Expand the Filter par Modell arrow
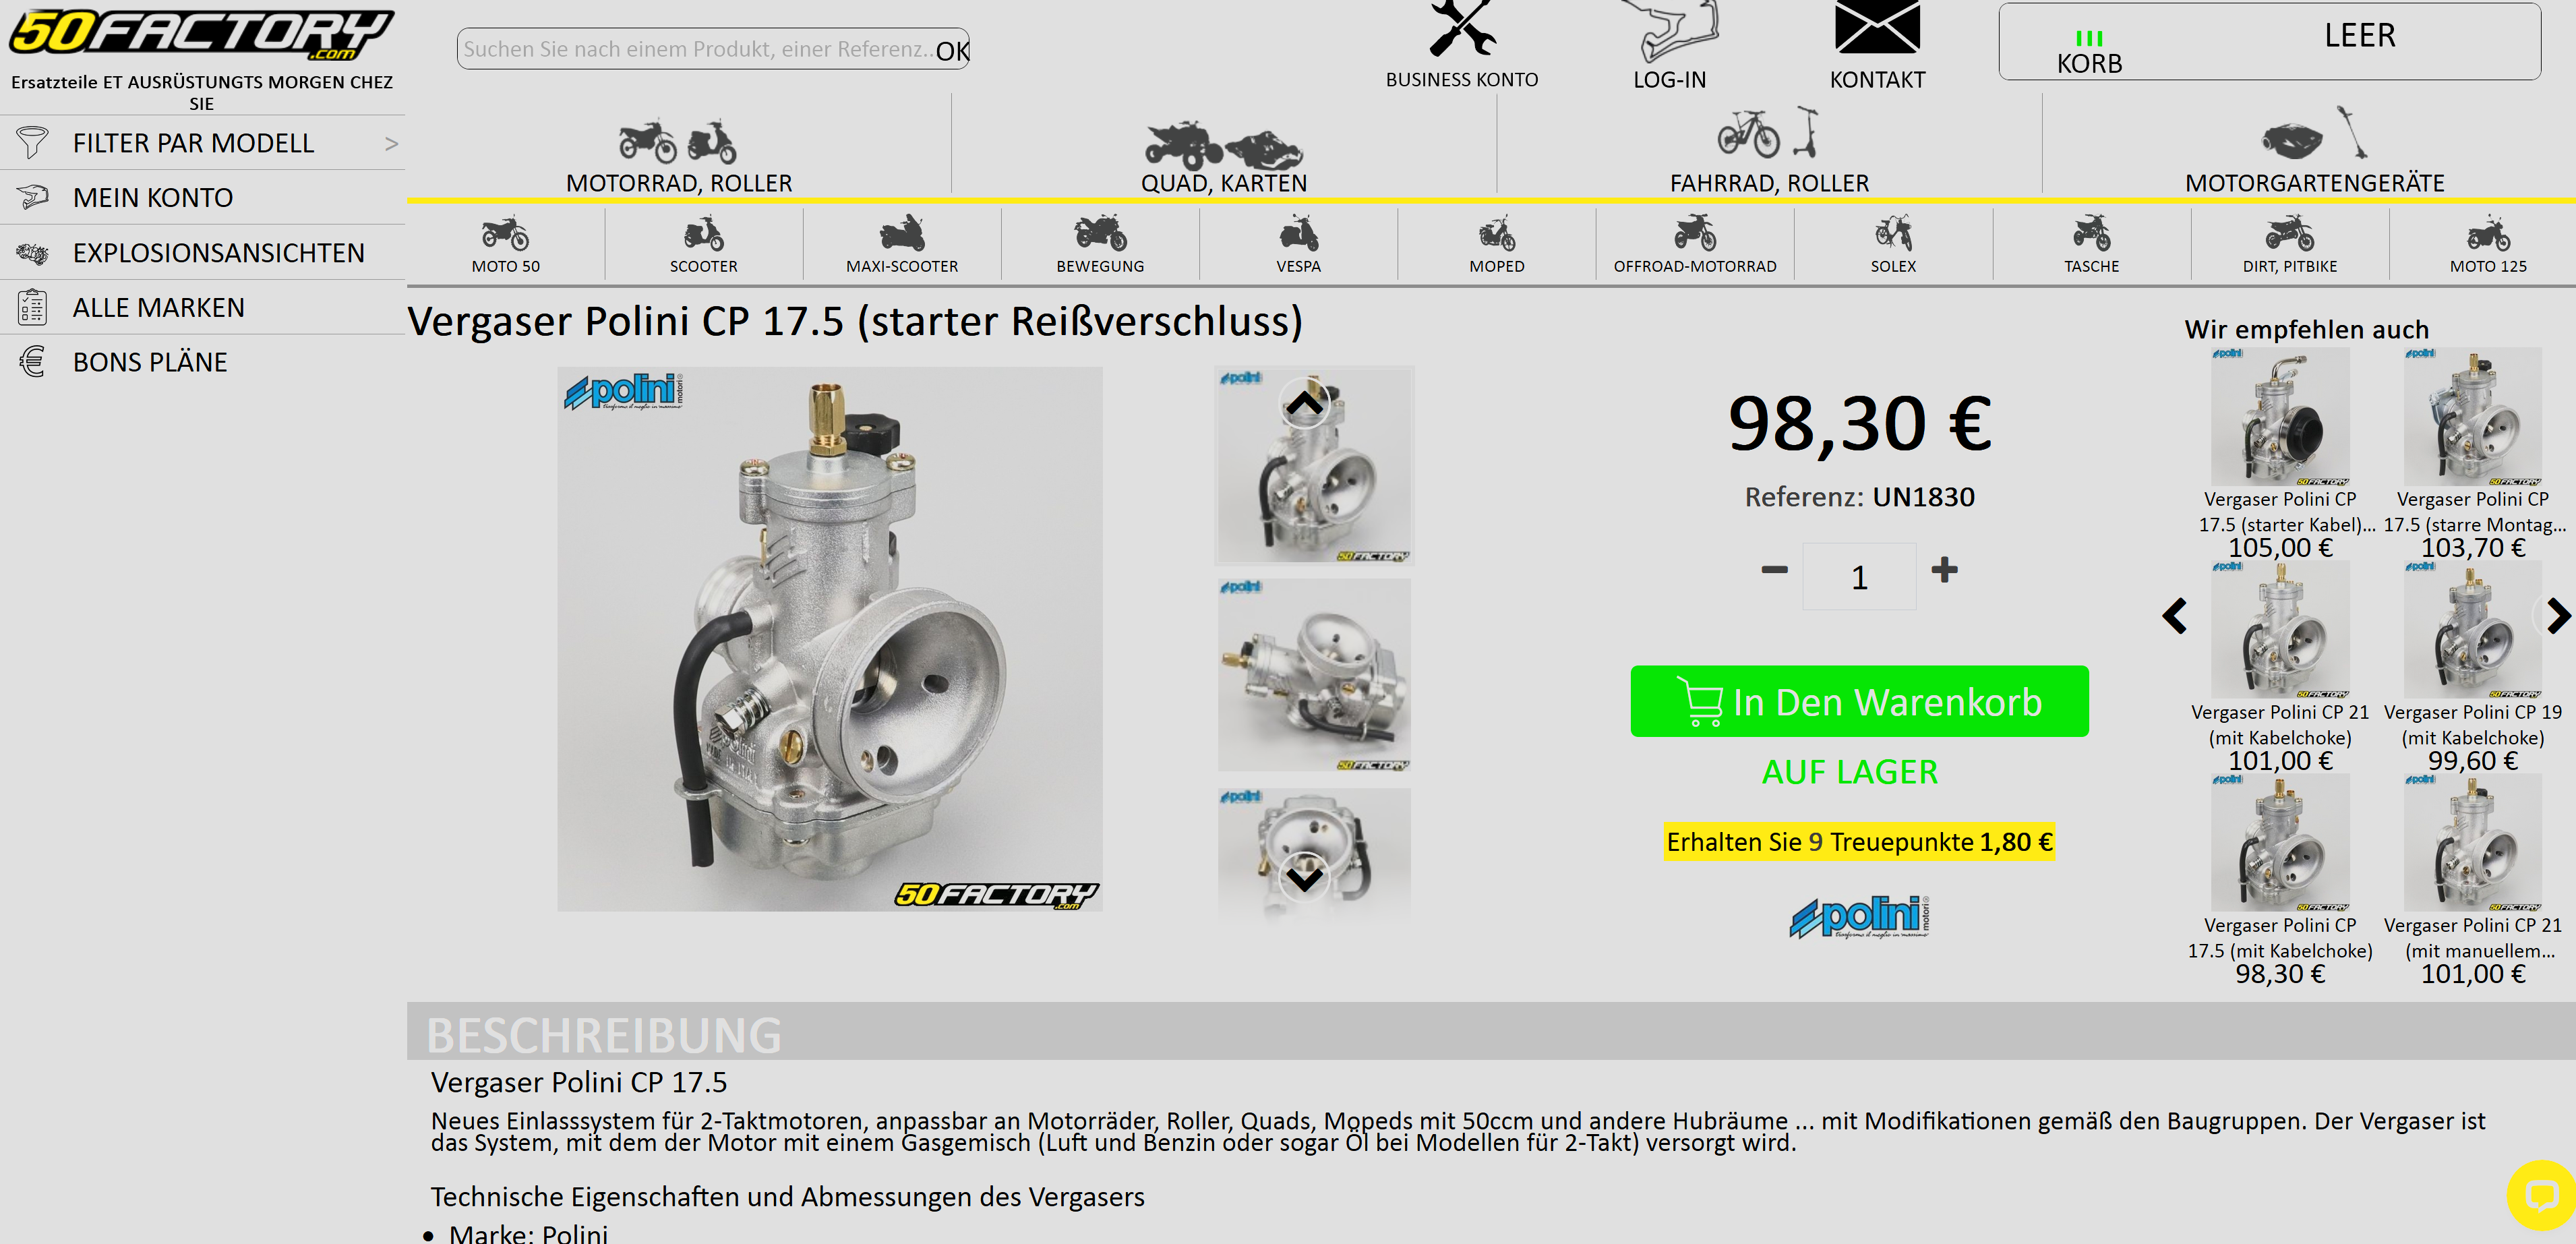Image resolution: width=2576 pixels, height=1244 pixels. [391, 143]
